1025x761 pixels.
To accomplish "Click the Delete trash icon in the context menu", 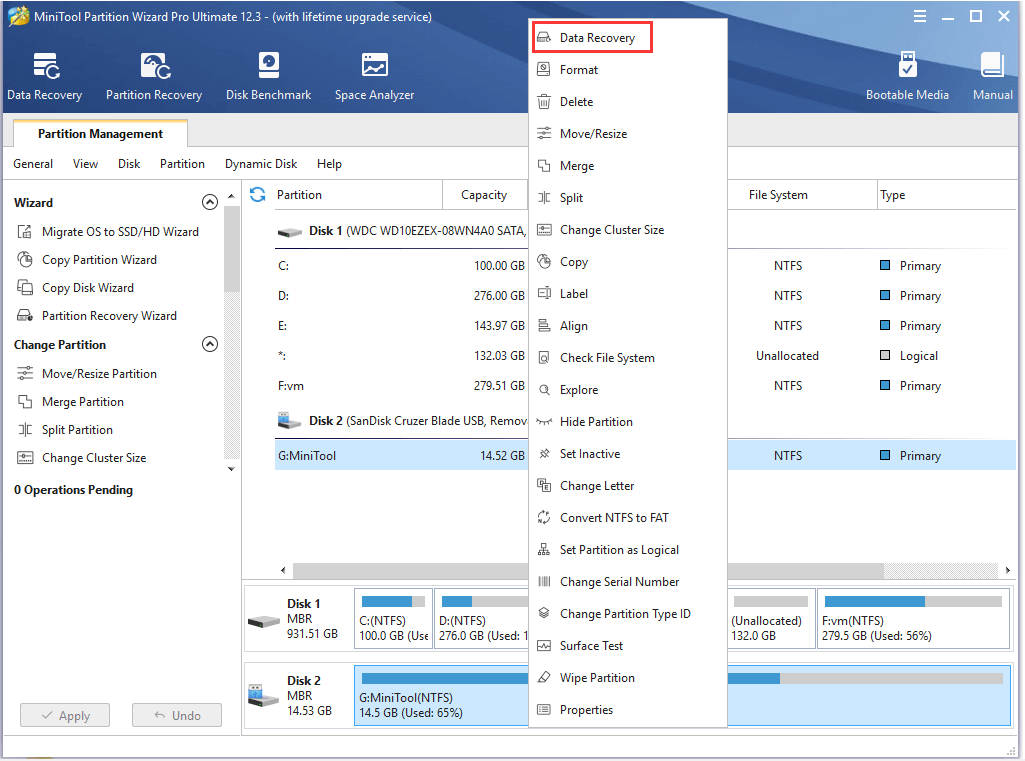I will click(544, 101).
